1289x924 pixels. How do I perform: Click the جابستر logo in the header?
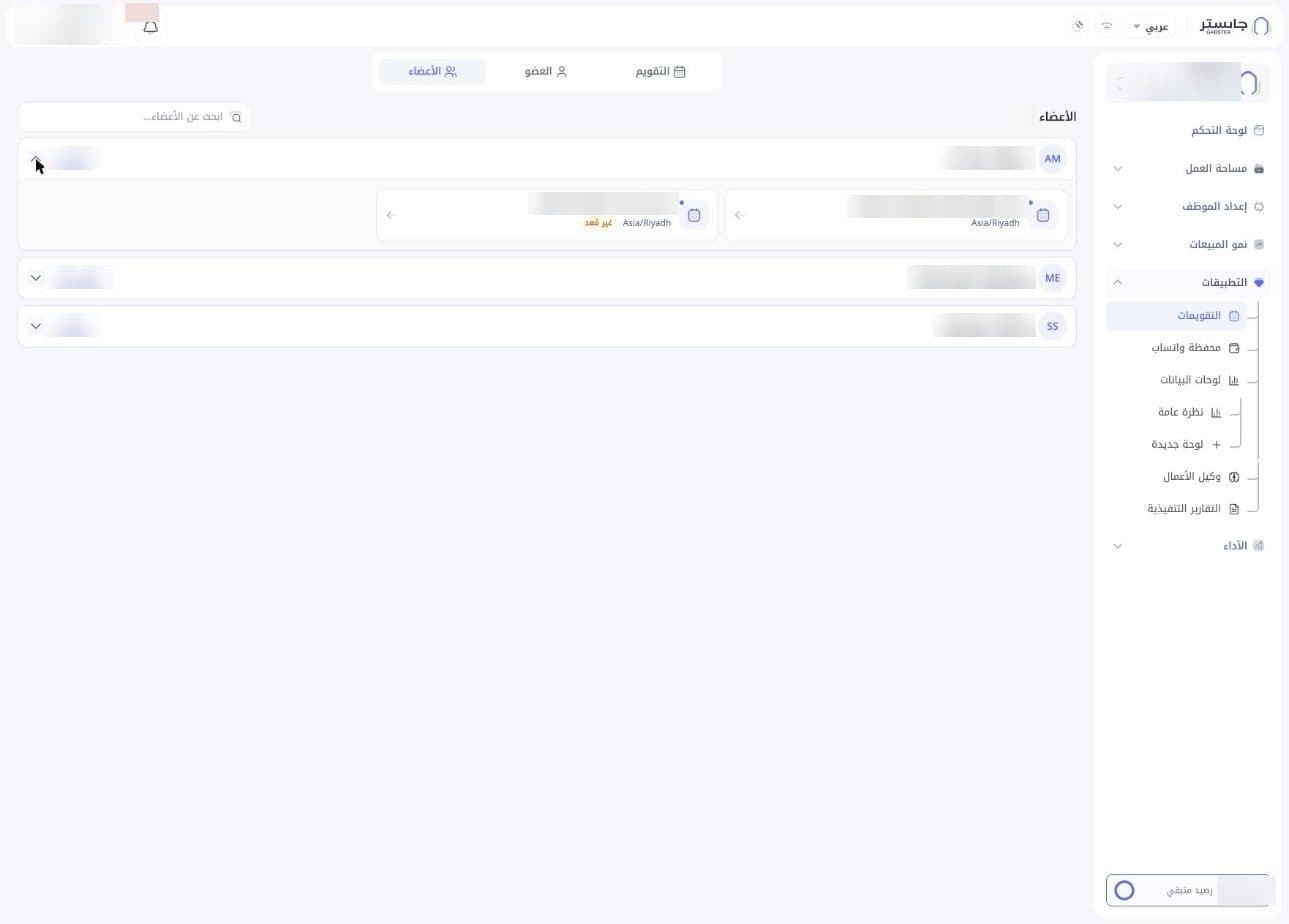pos(1235,25)
